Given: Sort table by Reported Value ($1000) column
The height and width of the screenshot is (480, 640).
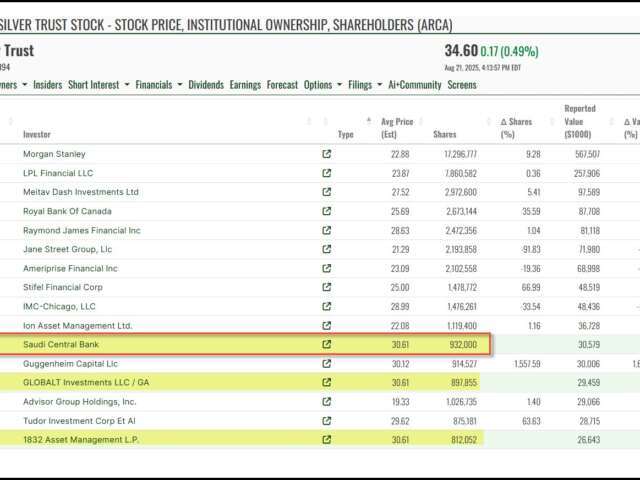Looking at the screenshot, I should [580, 121].
